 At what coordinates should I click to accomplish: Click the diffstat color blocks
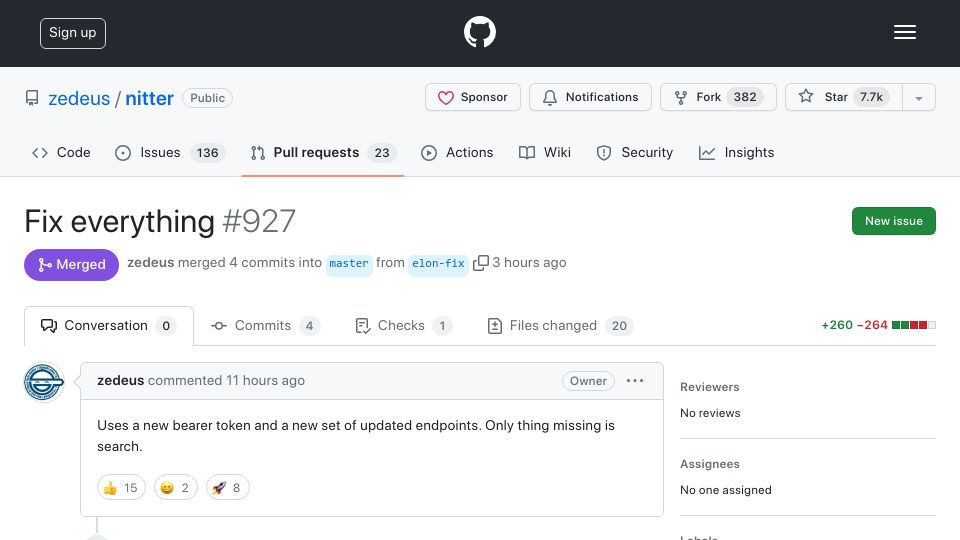pos(913,325)
